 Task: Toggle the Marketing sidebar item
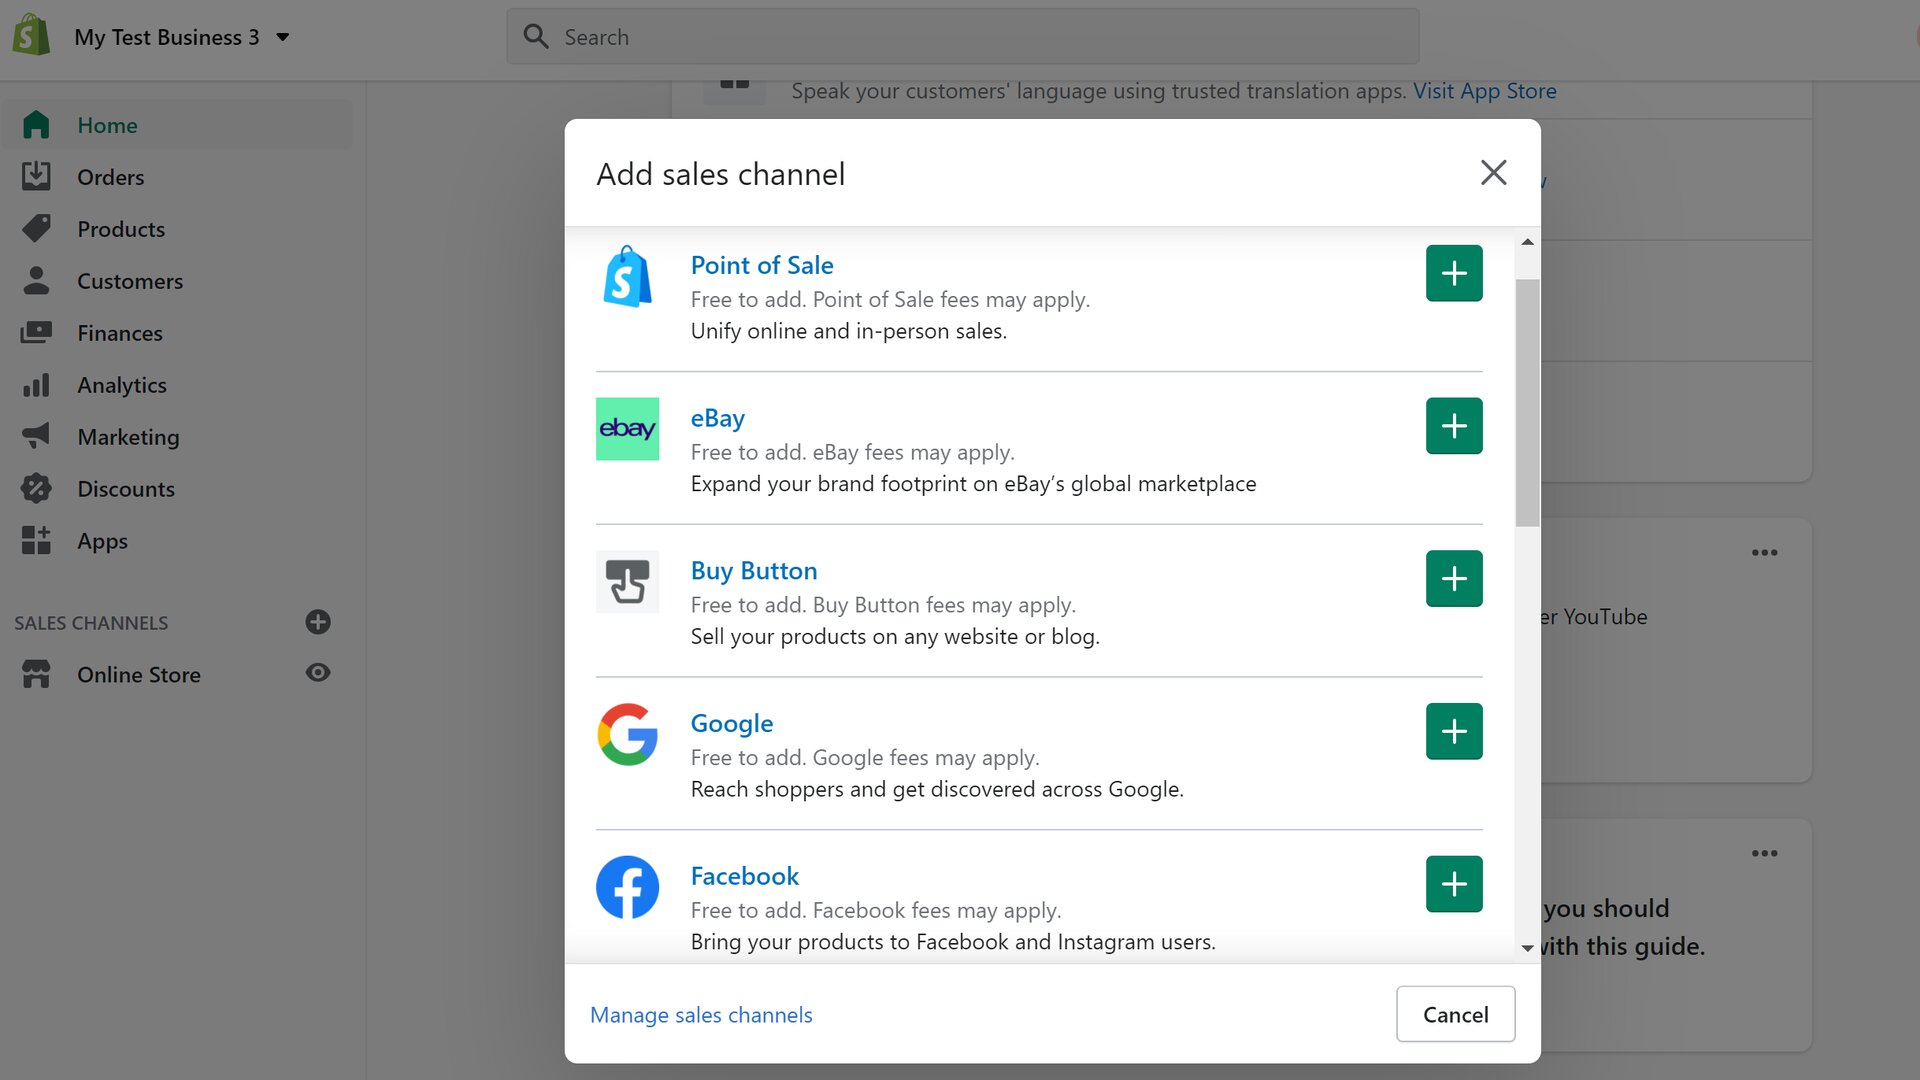coord(129,435)
